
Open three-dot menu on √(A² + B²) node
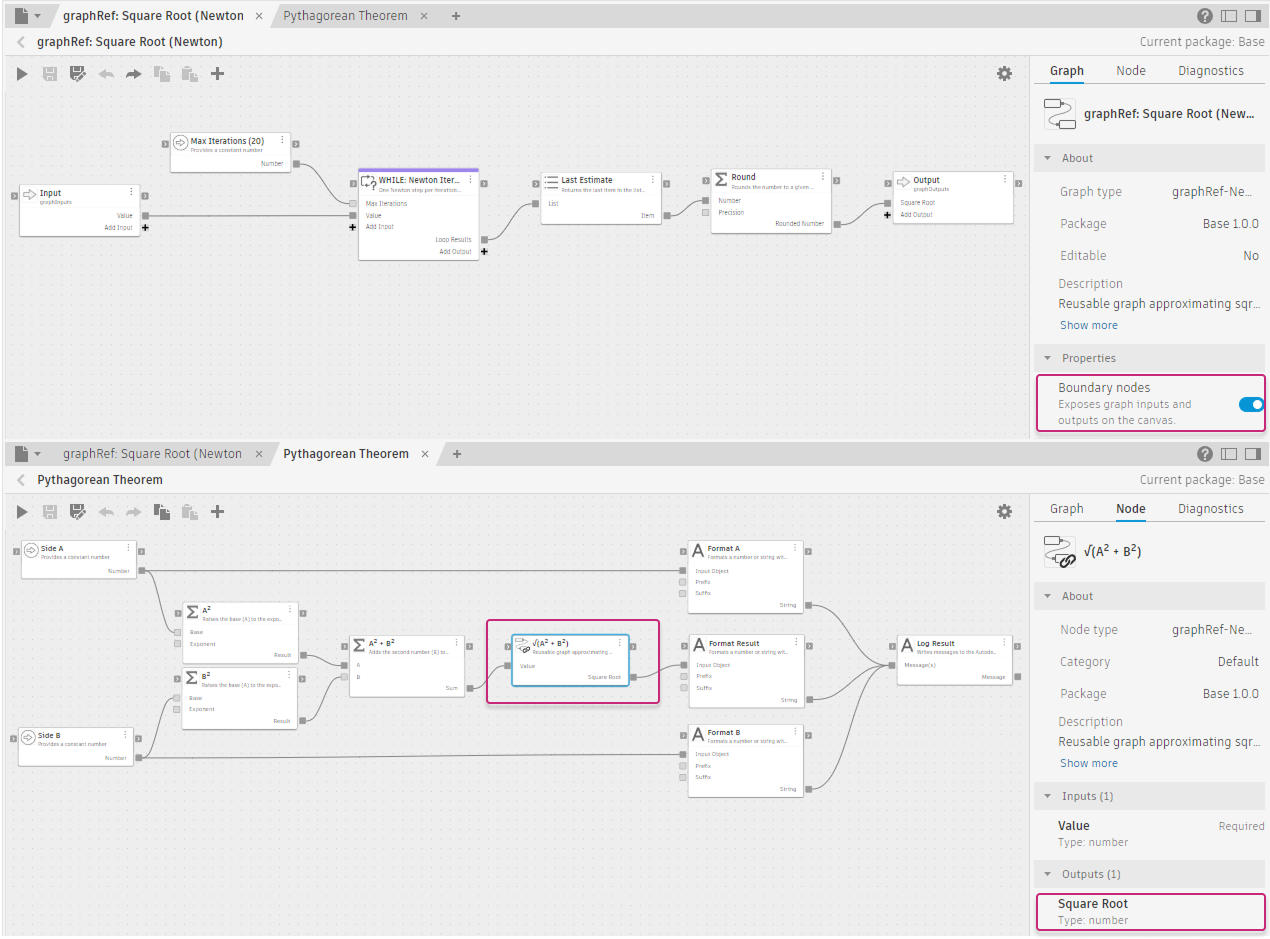tap(621, 643)
